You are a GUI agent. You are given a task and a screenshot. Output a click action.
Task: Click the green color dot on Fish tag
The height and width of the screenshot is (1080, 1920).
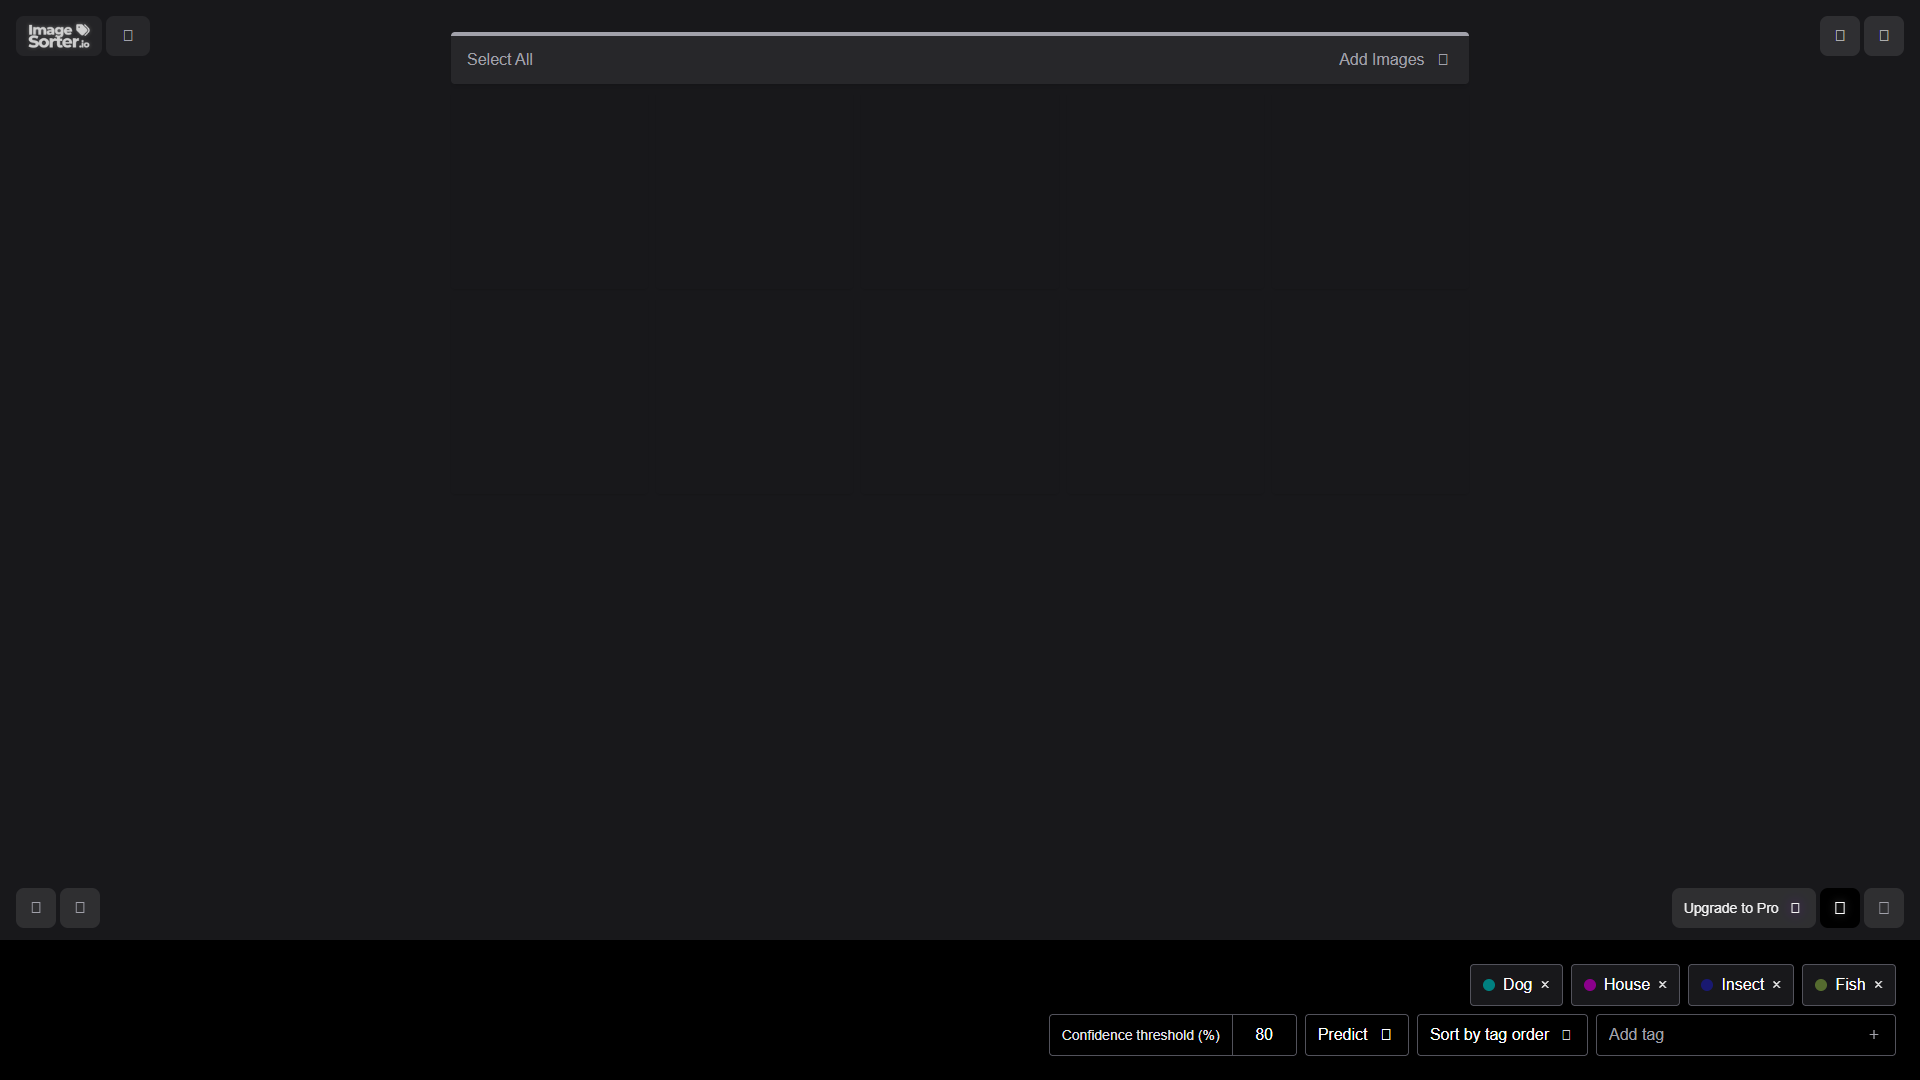(1821, 985)
